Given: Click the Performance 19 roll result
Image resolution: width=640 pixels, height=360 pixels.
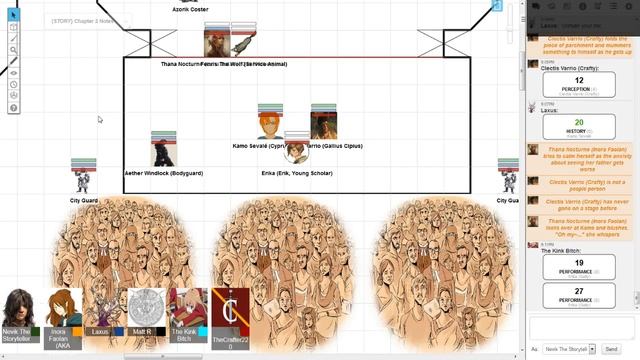Looking at the screenshot, I should (579, 267).
